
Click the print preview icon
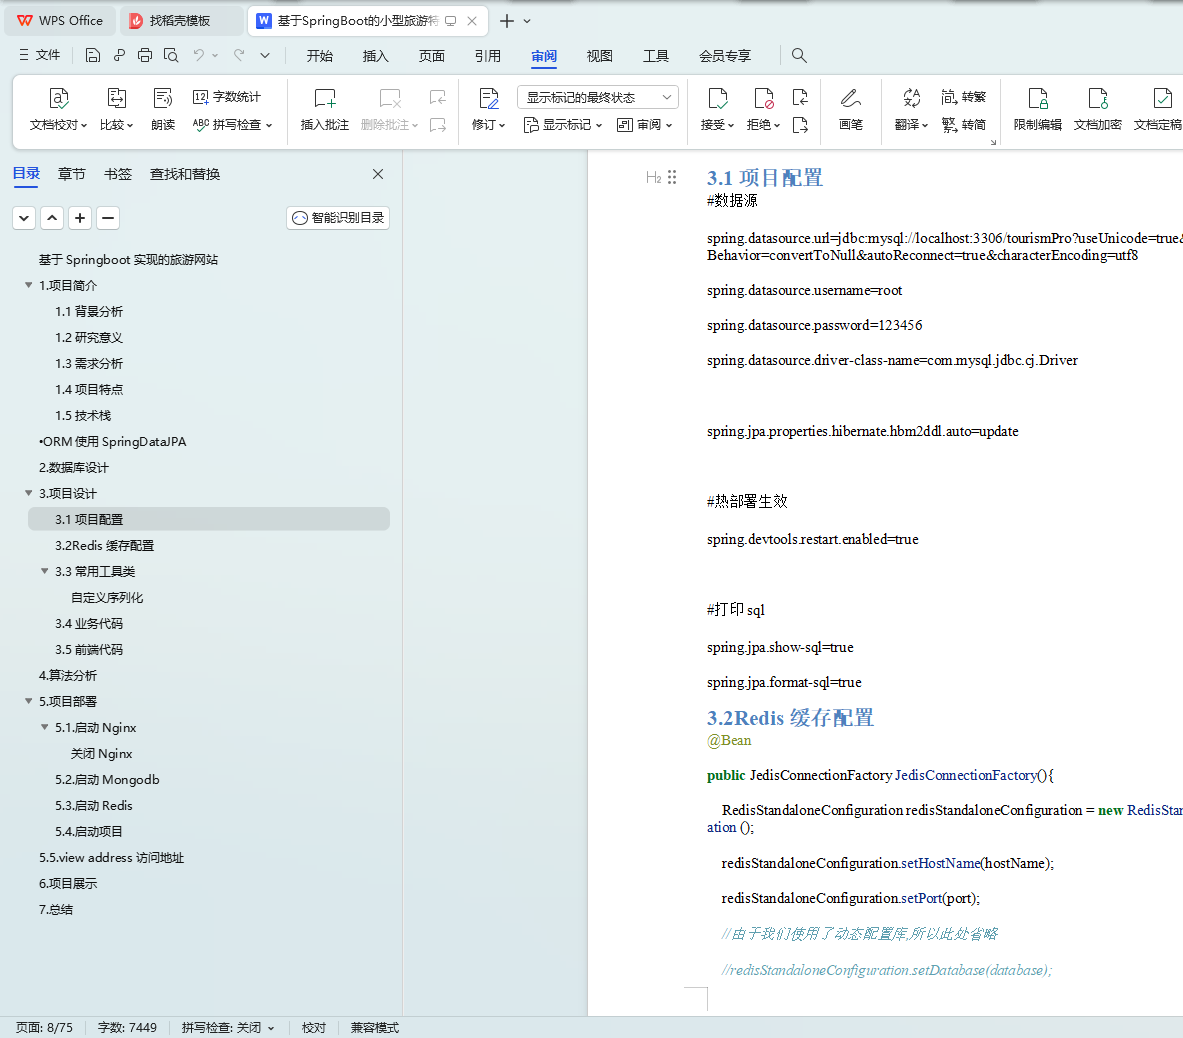(171, 55)
